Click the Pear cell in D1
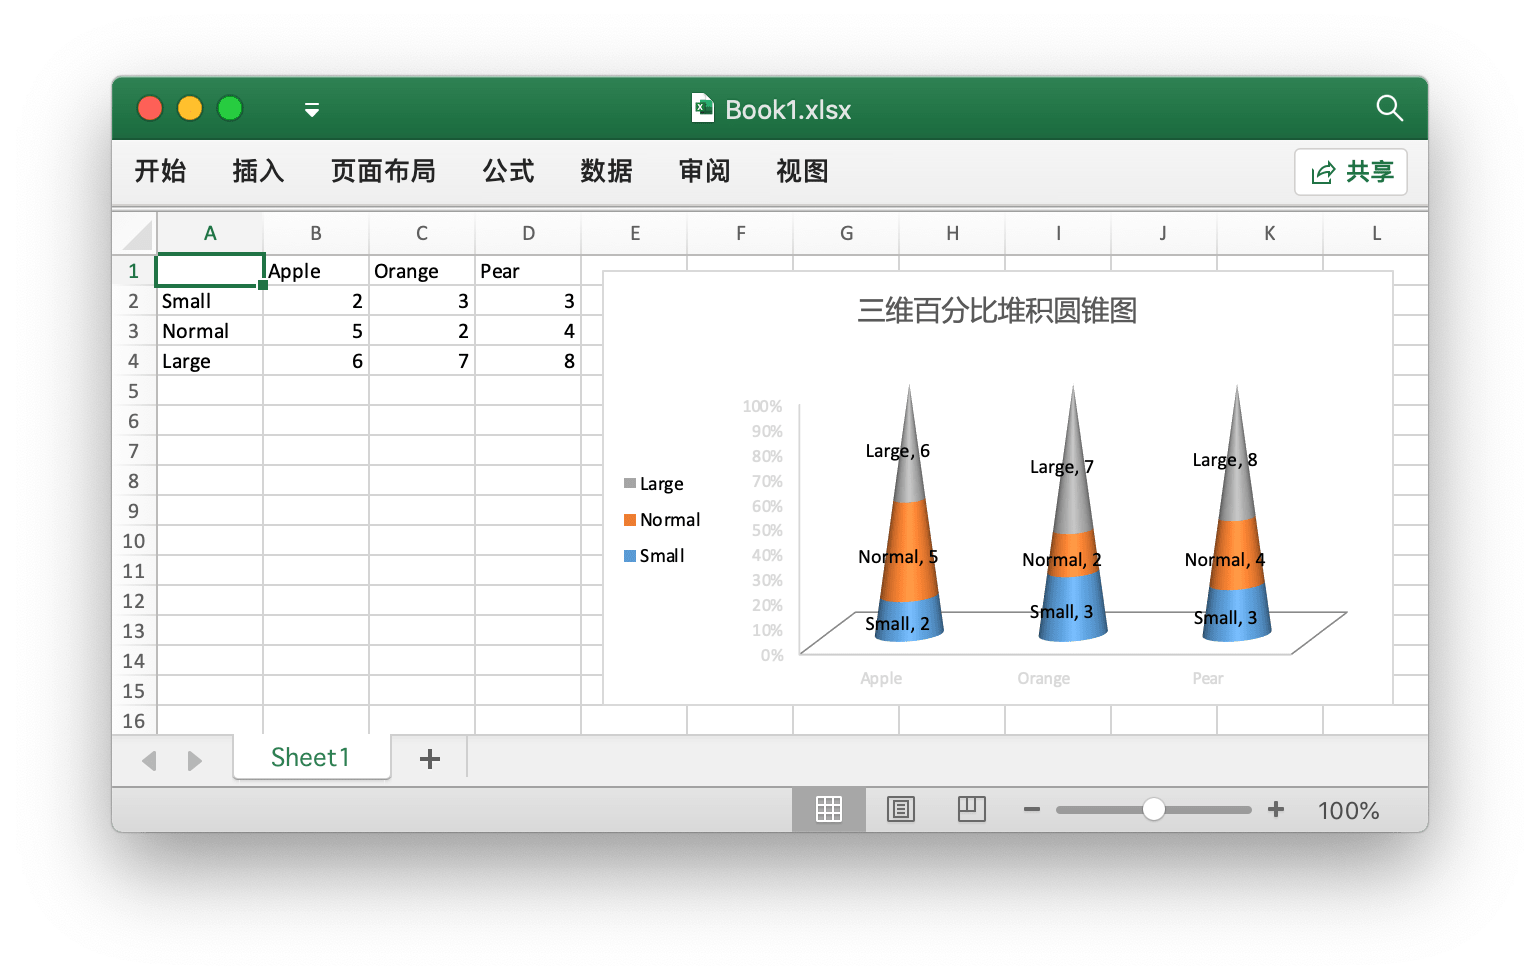 point(528,271)
